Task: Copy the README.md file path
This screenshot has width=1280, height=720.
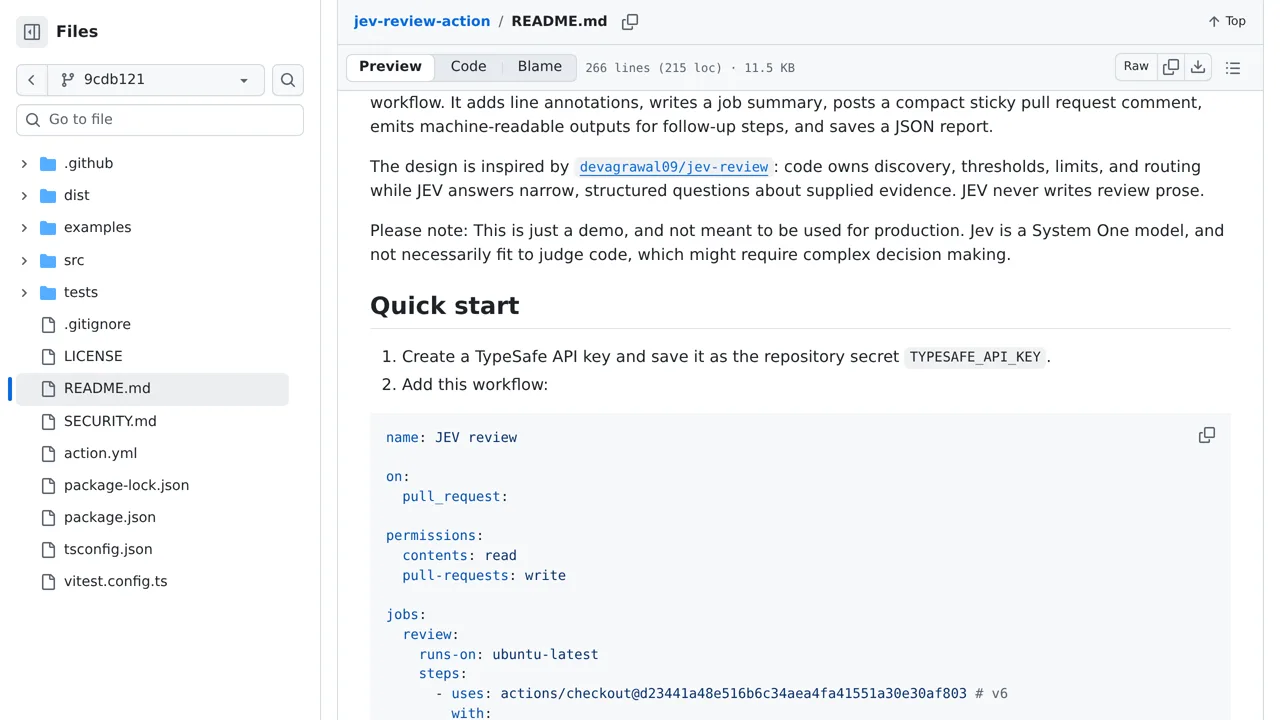Action: coord(630,22)
